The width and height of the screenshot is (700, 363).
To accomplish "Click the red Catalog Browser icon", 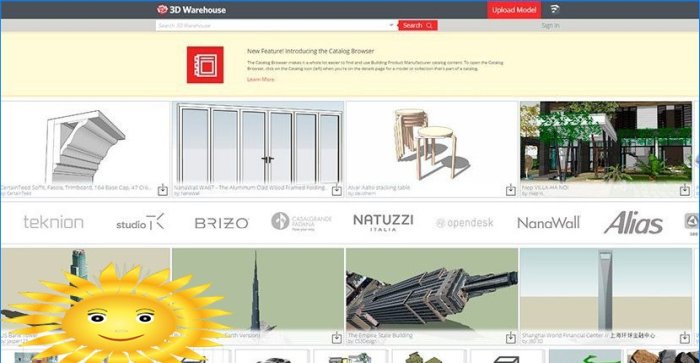I will pos(205,65).
